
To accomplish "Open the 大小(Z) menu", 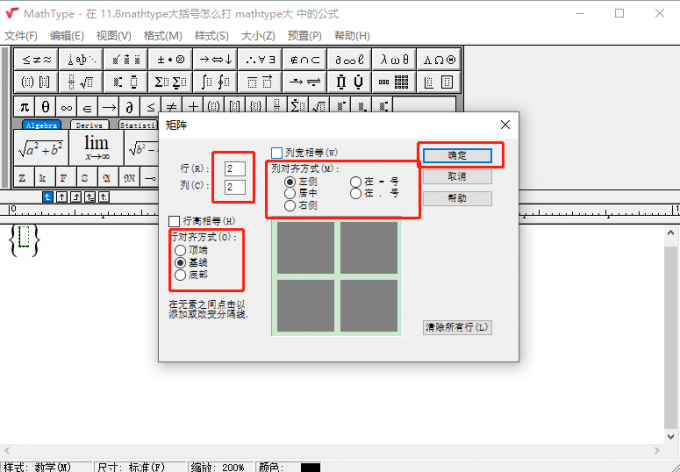I will [x=258, y=36].
